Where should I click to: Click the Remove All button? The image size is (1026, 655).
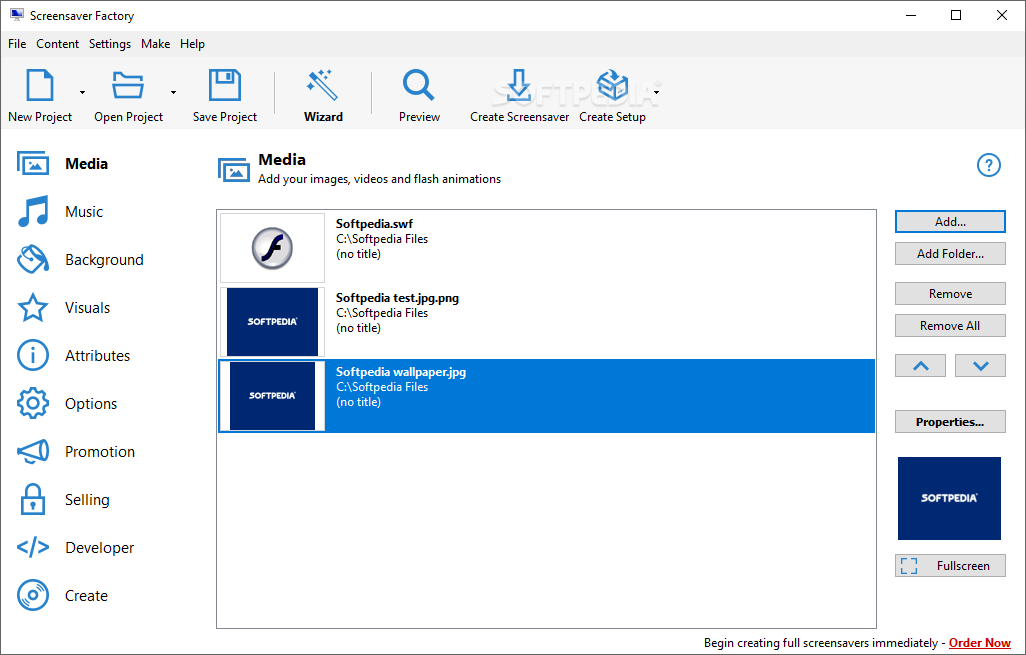(x=950, y=326)
